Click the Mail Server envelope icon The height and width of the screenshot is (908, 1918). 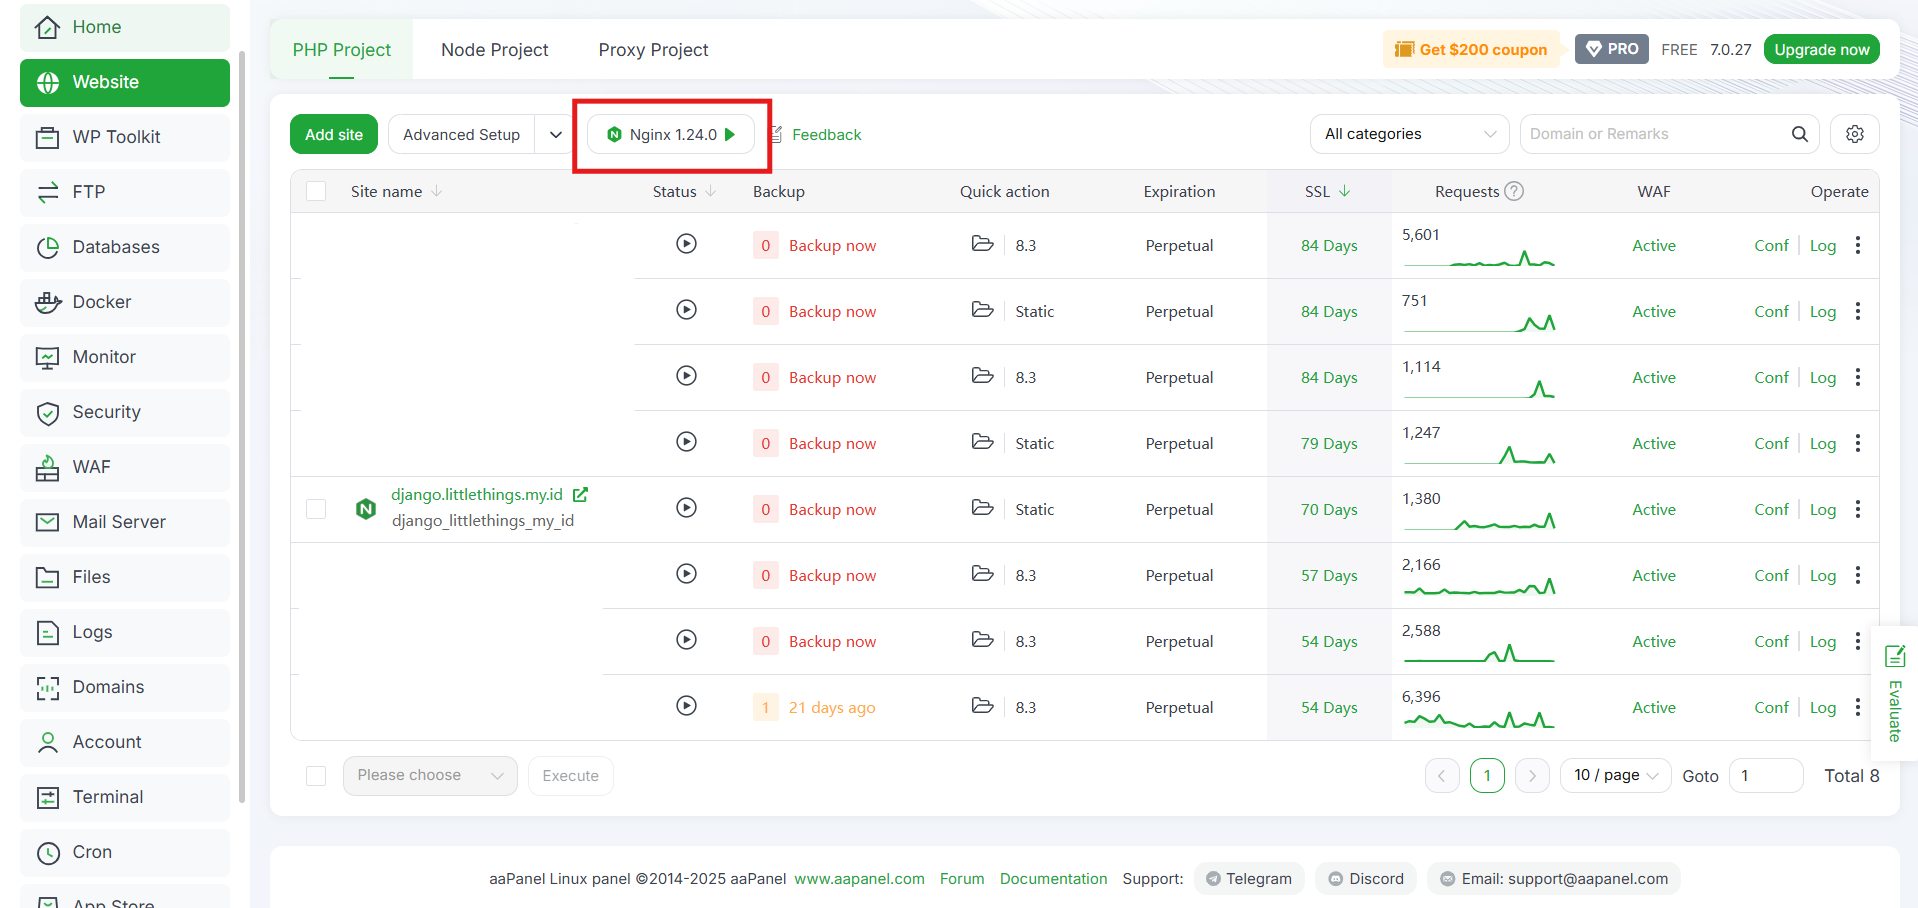click(47, 522)
